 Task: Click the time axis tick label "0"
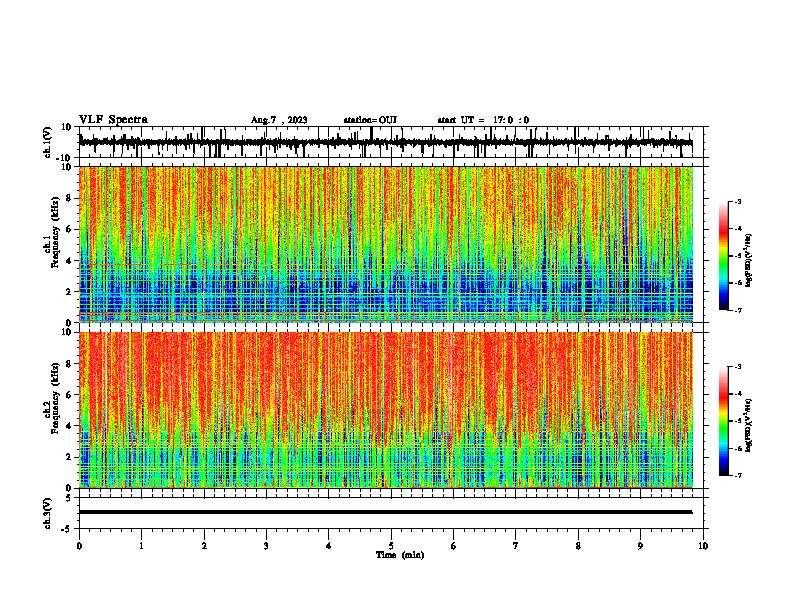79,546
